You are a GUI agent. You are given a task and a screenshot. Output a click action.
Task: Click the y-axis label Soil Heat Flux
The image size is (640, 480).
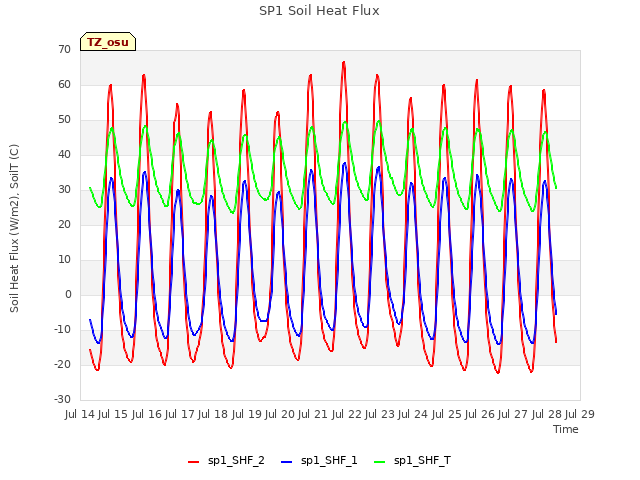click(x=14, y=228)
